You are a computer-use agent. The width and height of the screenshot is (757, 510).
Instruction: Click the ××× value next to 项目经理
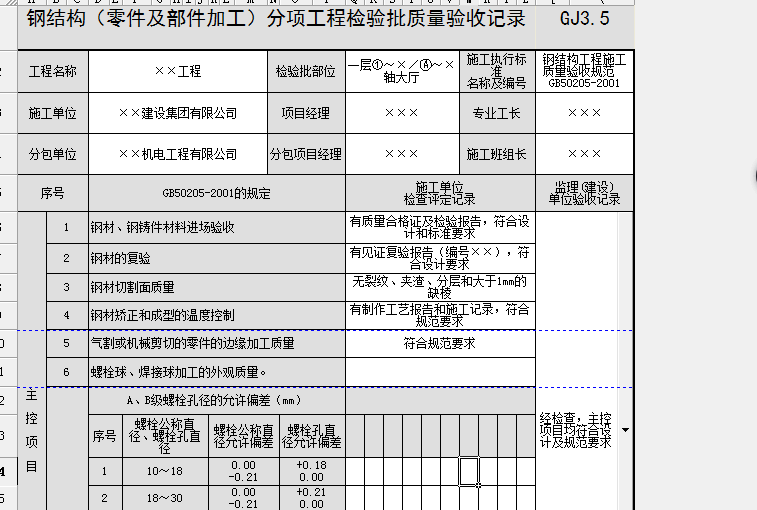(x=401, y=114)
